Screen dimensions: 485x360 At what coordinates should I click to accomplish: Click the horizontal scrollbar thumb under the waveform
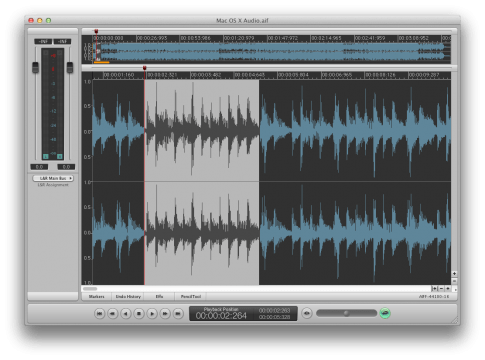click(90, 289)
